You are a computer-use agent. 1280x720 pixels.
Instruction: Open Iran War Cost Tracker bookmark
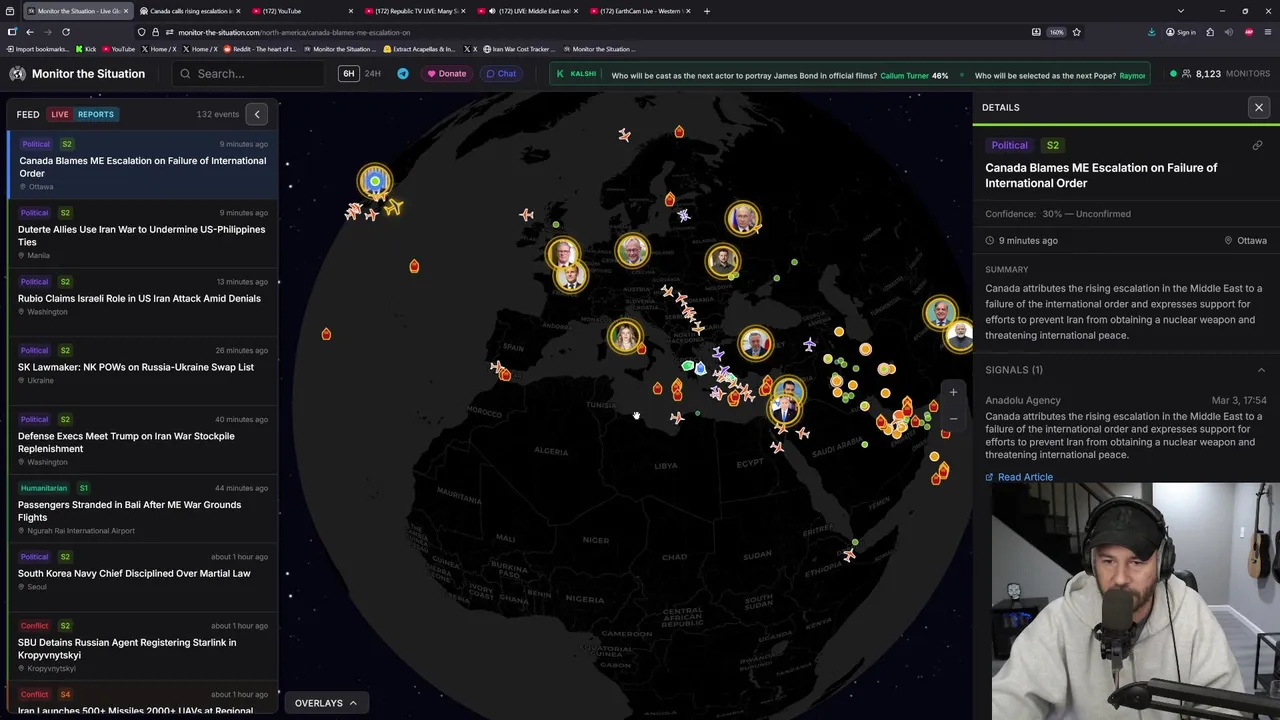pos(519,49)
